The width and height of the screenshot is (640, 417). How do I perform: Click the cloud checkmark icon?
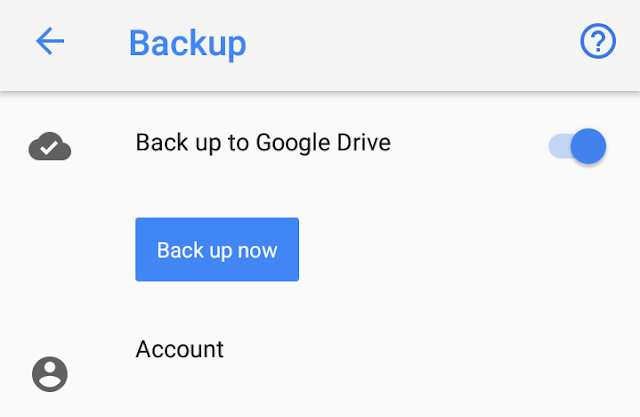[x=50, y=146]
